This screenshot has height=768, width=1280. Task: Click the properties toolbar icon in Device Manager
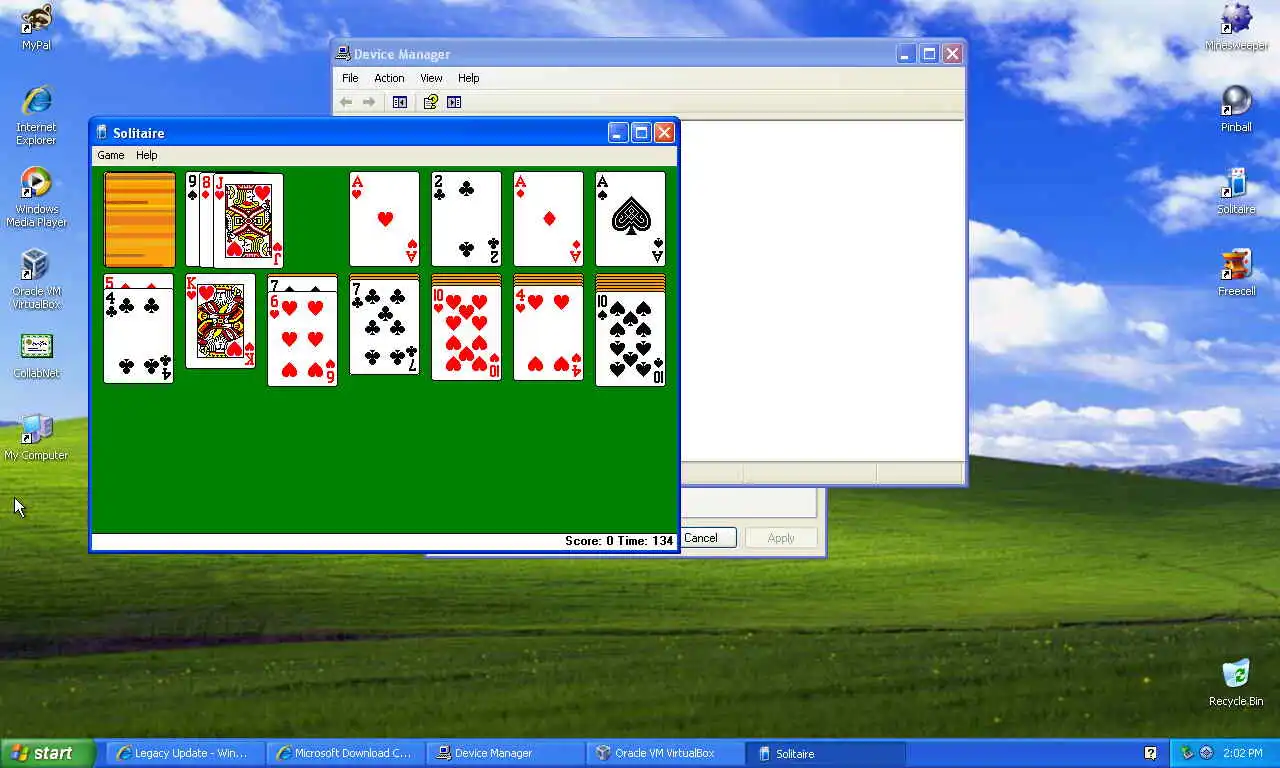[431, 102]
